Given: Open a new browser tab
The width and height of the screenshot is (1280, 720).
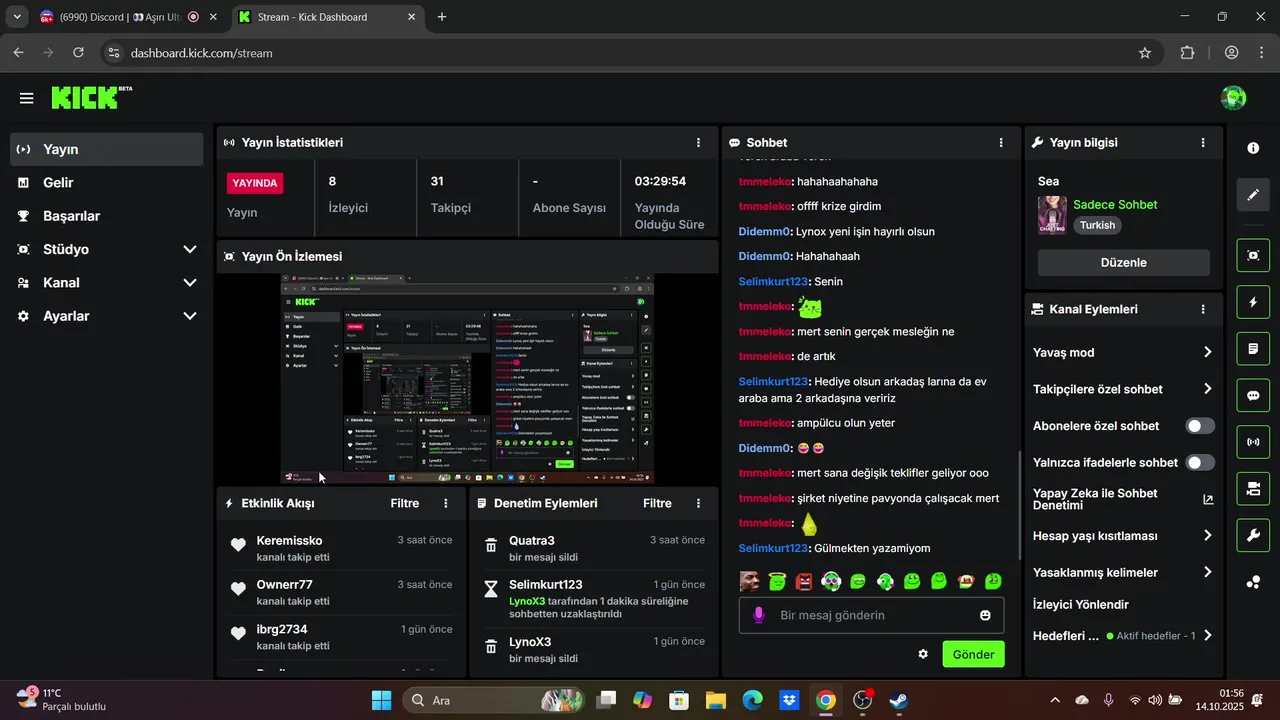Looking at the screenshot, I should click(442, 17).
